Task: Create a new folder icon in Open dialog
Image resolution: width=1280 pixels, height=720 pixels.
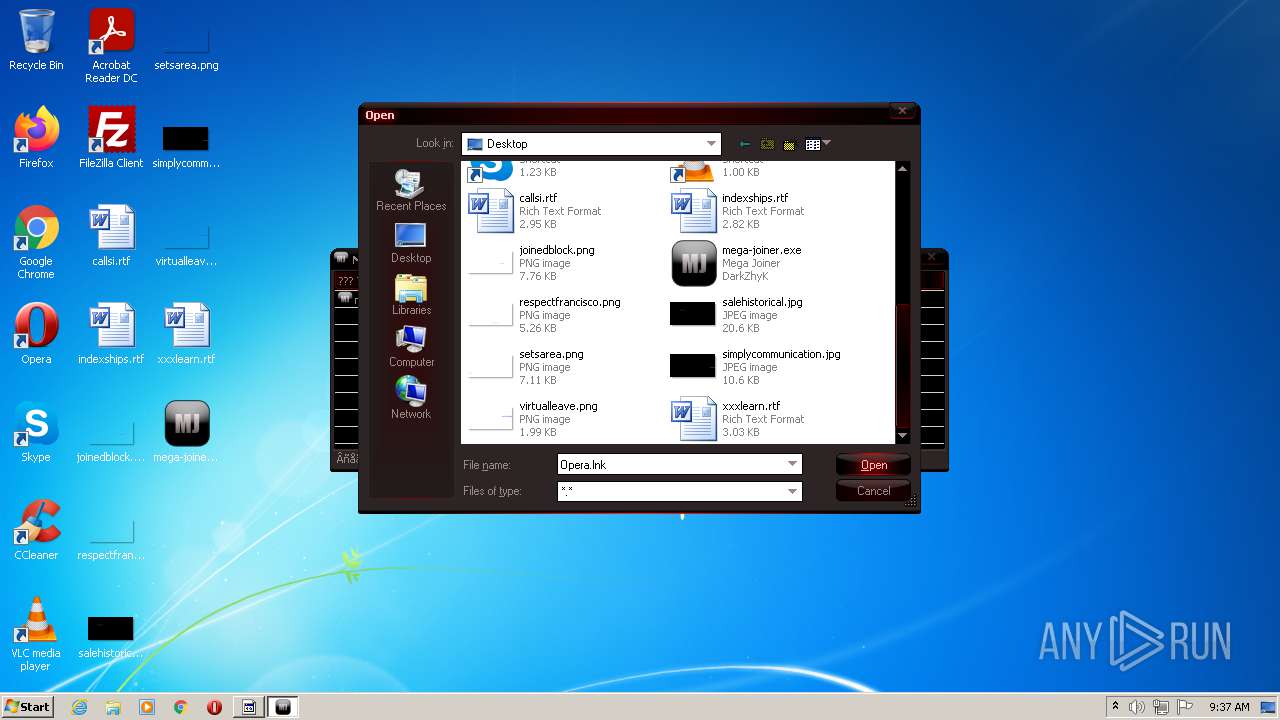Action: 789,144
